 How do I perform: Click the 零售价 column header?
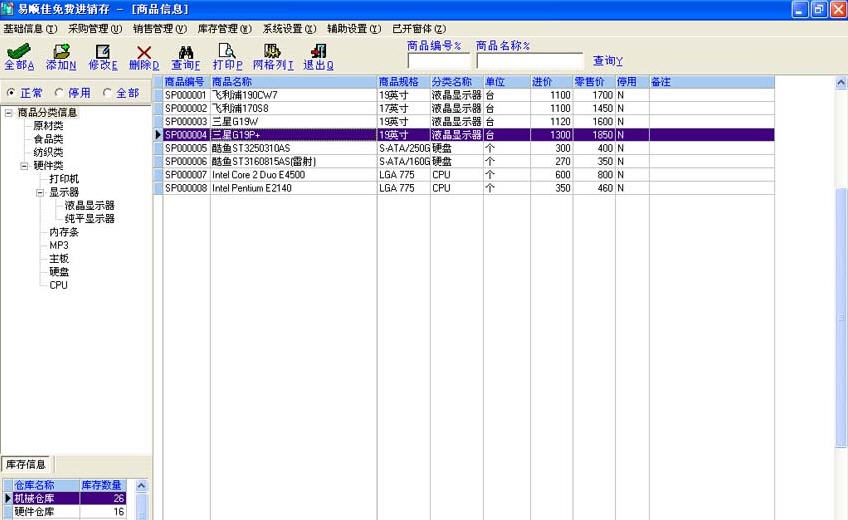click(594, 82)
